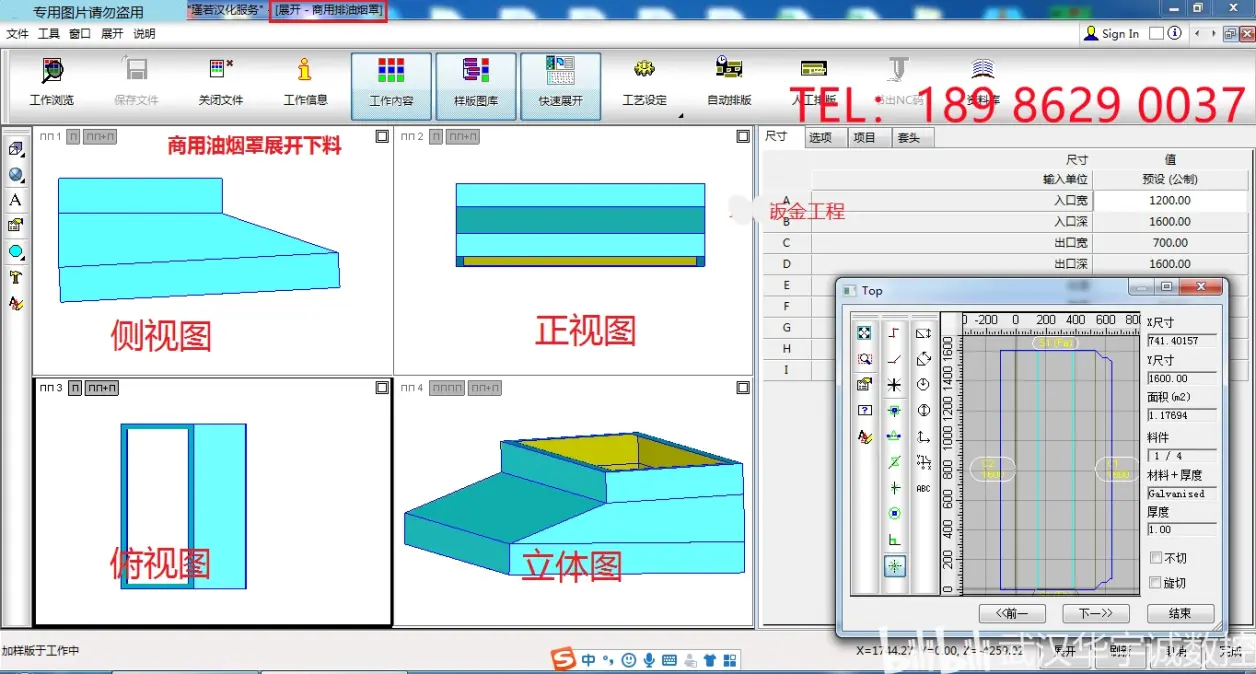Click the 厚度 field showing 1.00
1256x674 pixels.
pos(1181,529)
